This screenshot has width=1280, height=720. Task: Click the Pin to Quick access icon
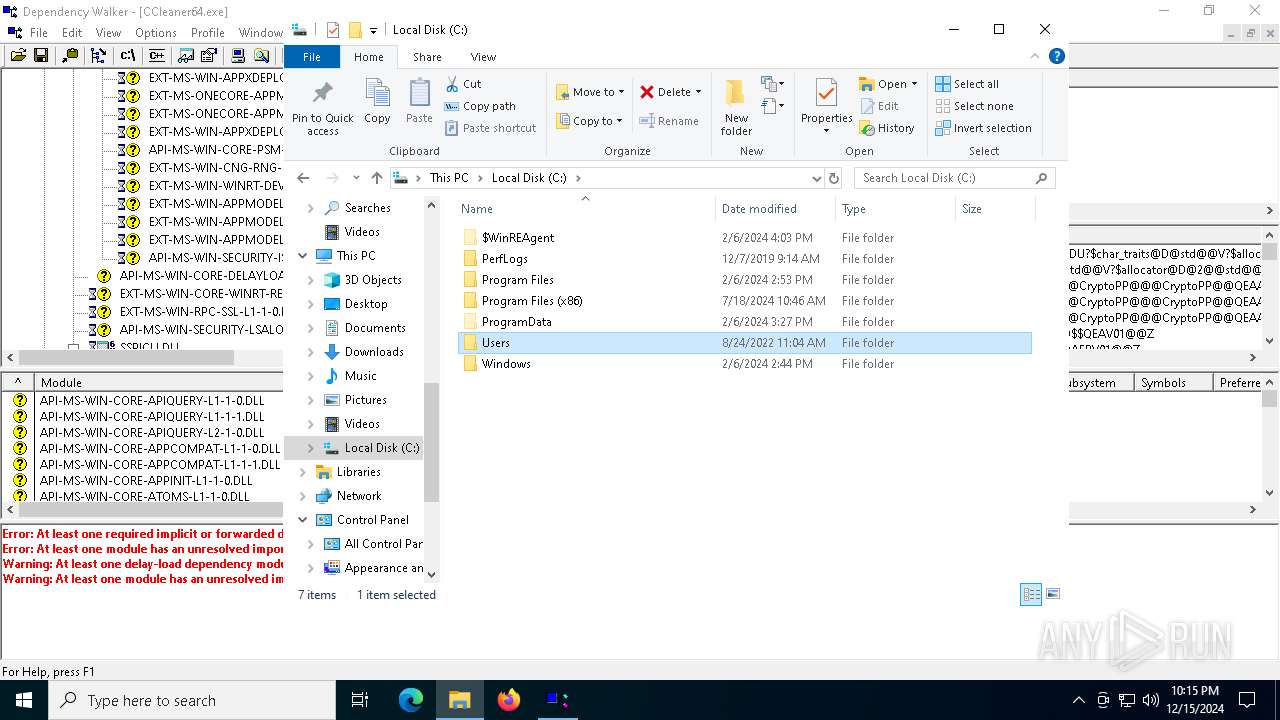pos(322,94)
